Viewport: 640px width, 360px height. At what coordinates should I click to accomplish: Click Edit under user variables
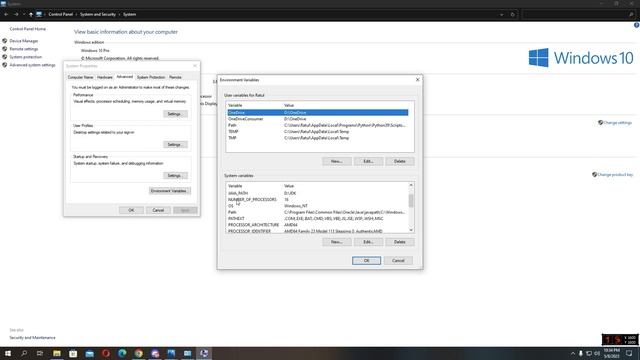[x=368, y=161]
